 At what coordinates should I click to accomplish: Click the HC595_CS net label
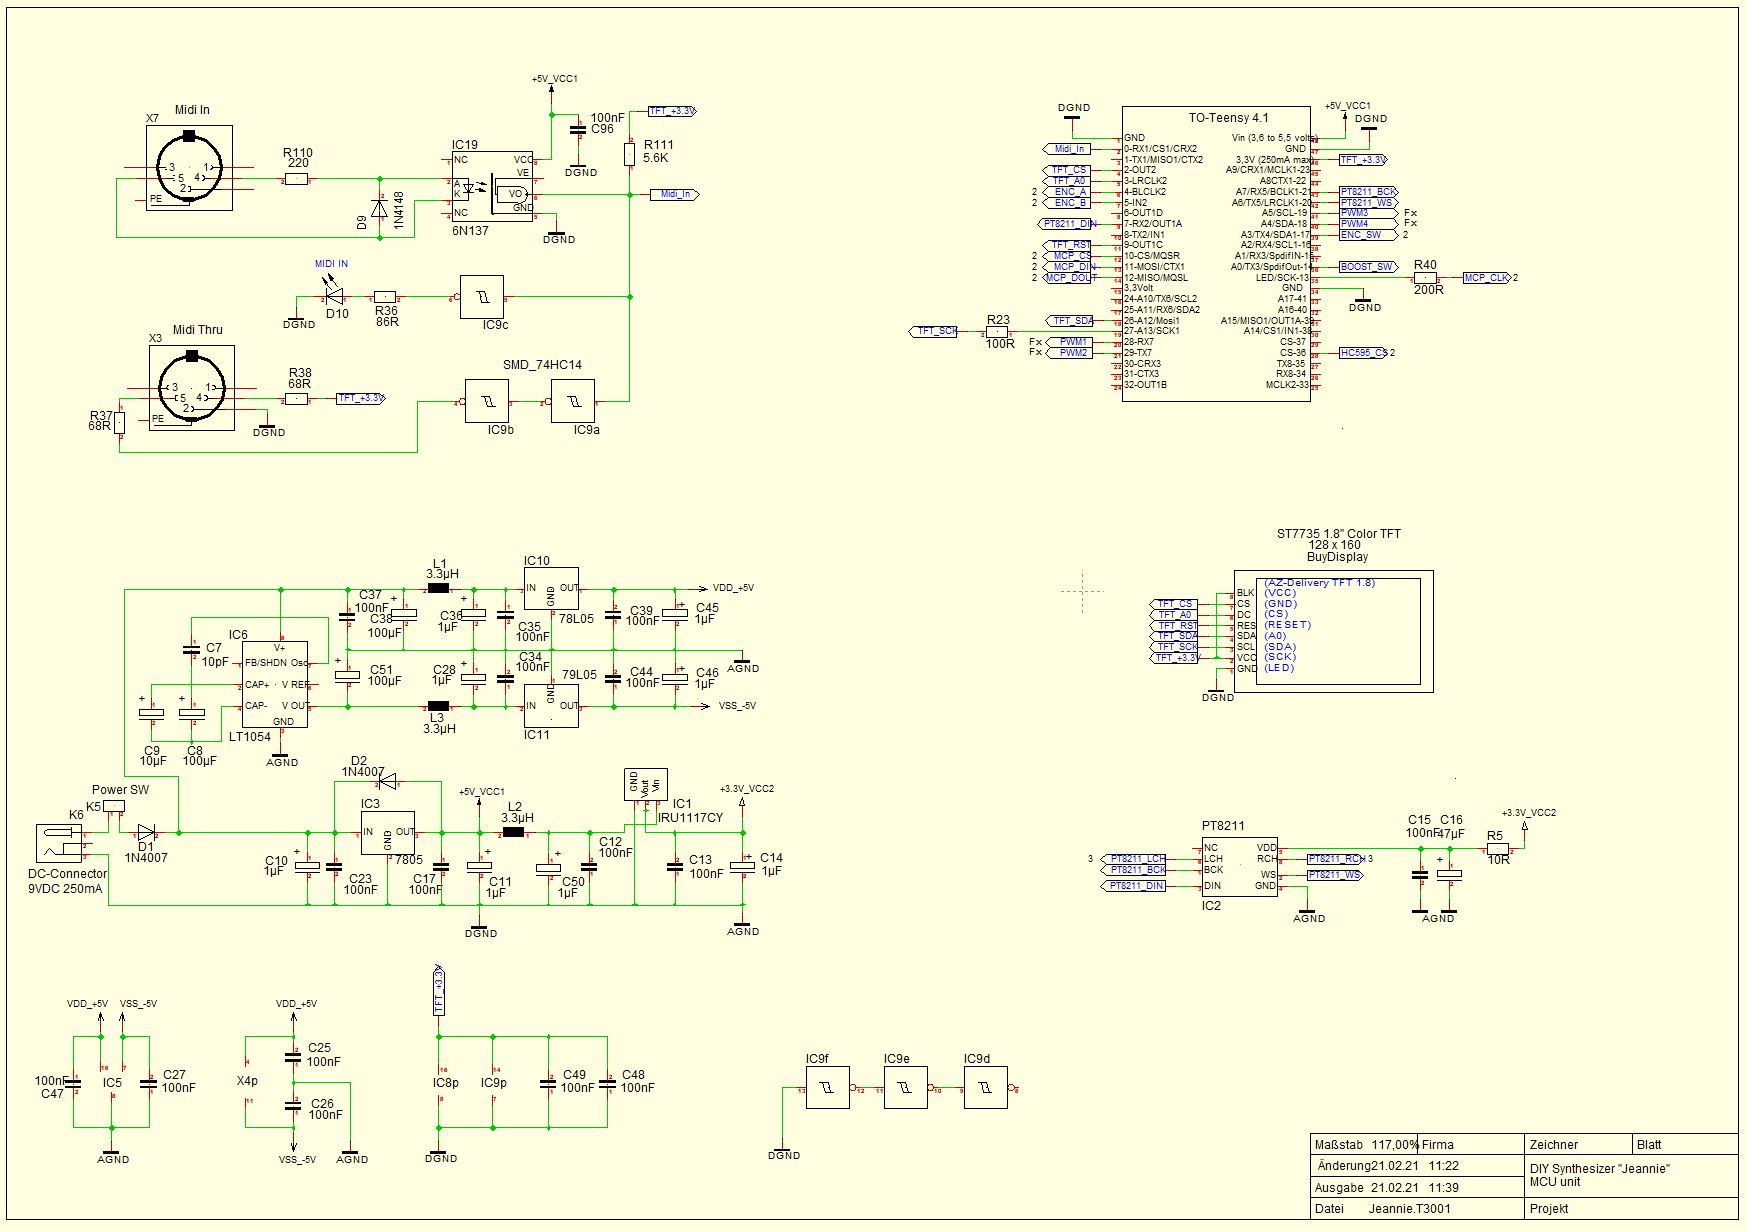pyautogui.click(x=1363, y=353)
